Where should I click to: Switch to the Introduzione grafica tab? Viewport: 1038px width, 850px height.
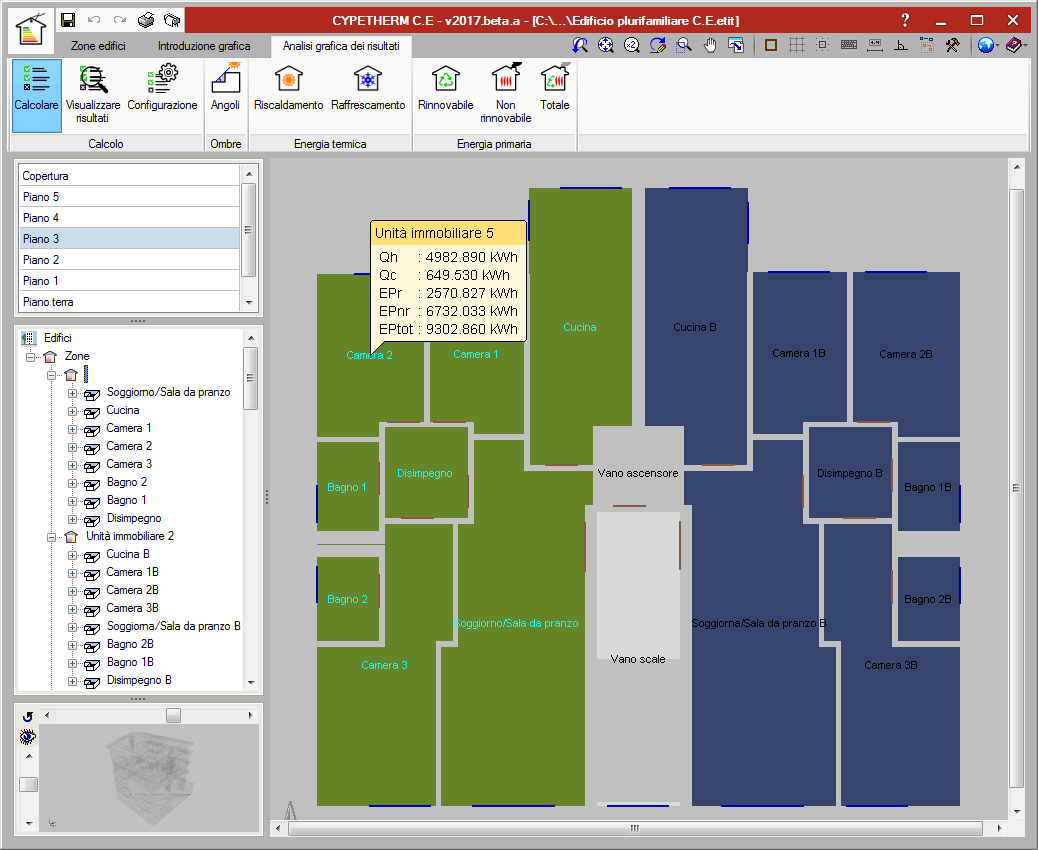coord(204,46)
